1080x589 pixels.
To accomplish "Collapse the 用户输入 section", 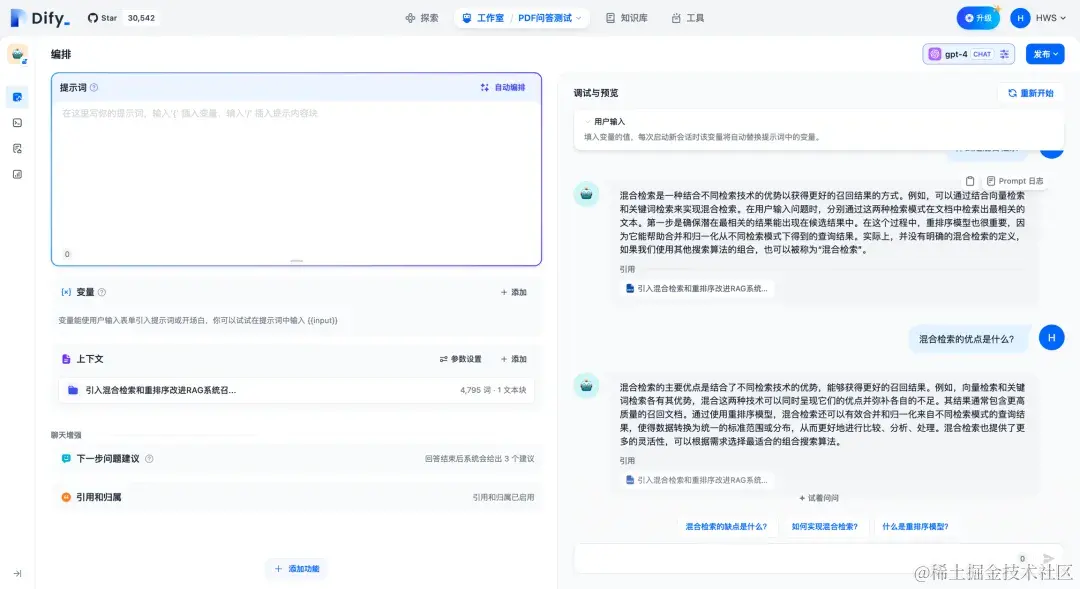I will (x=587, y=121).
